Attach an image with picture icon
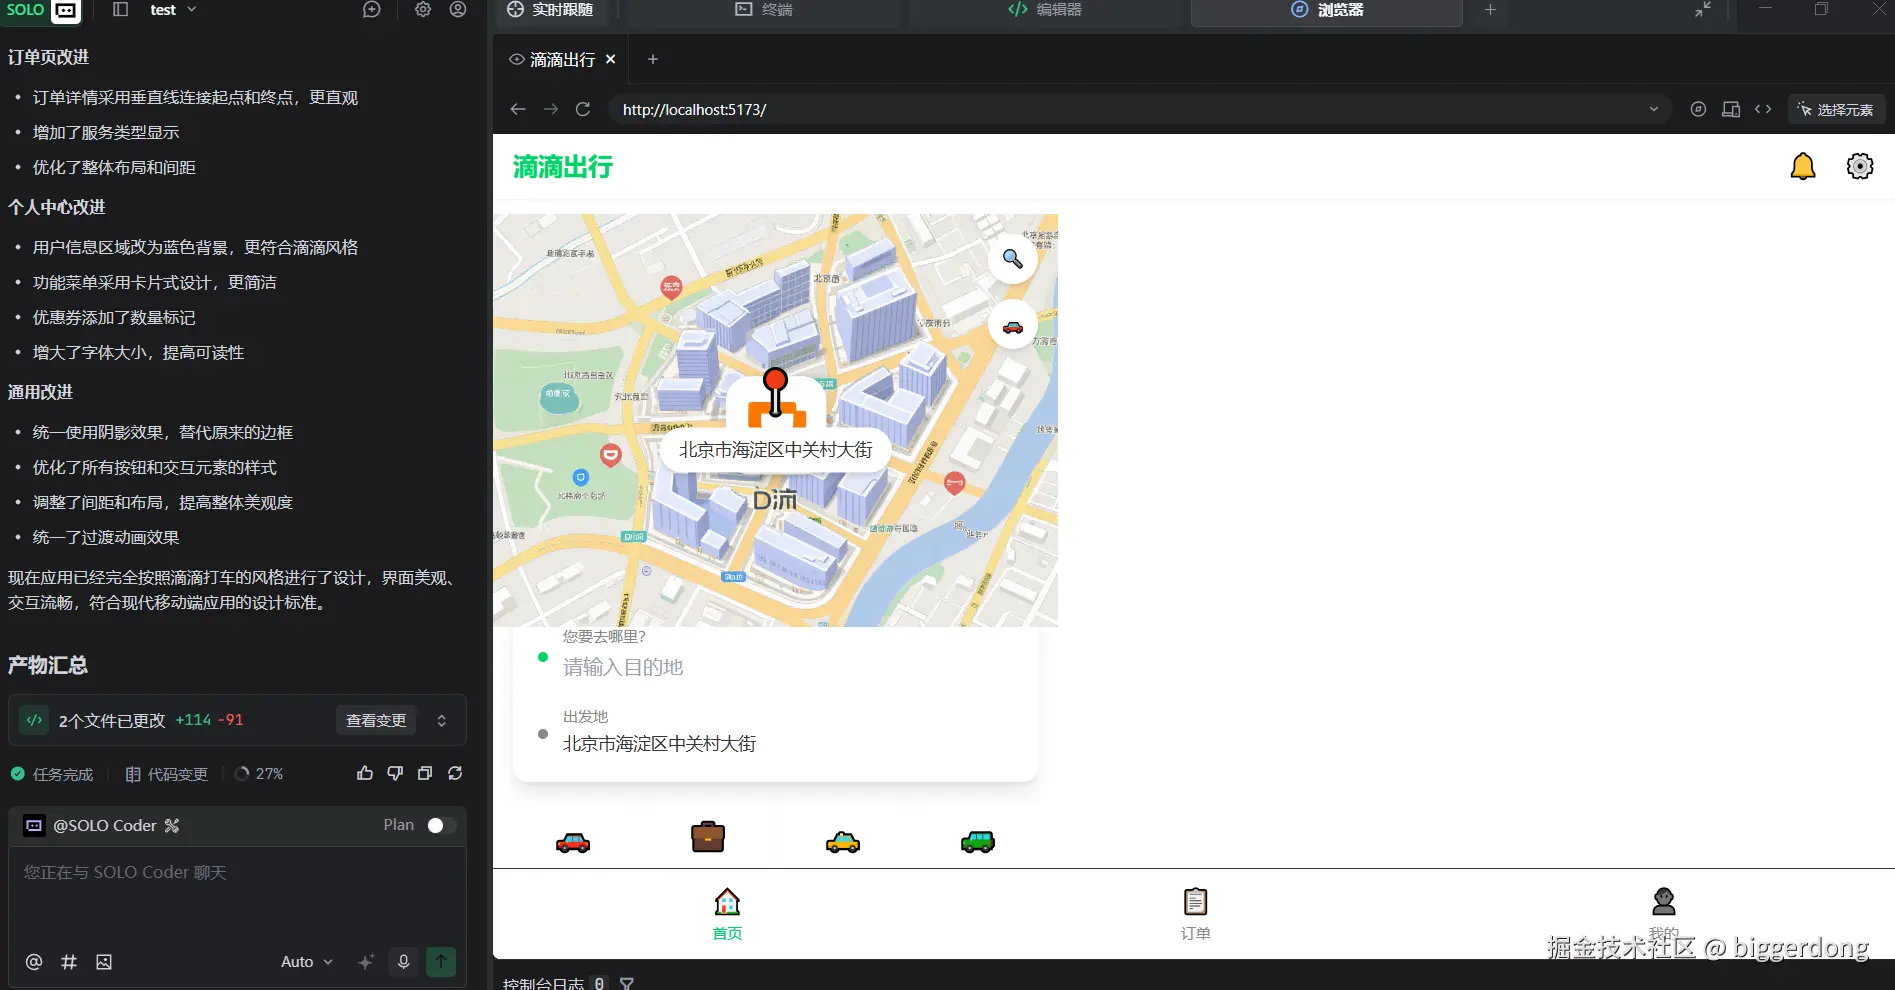Screen dimensions: 1895x990 pos(104,962)
